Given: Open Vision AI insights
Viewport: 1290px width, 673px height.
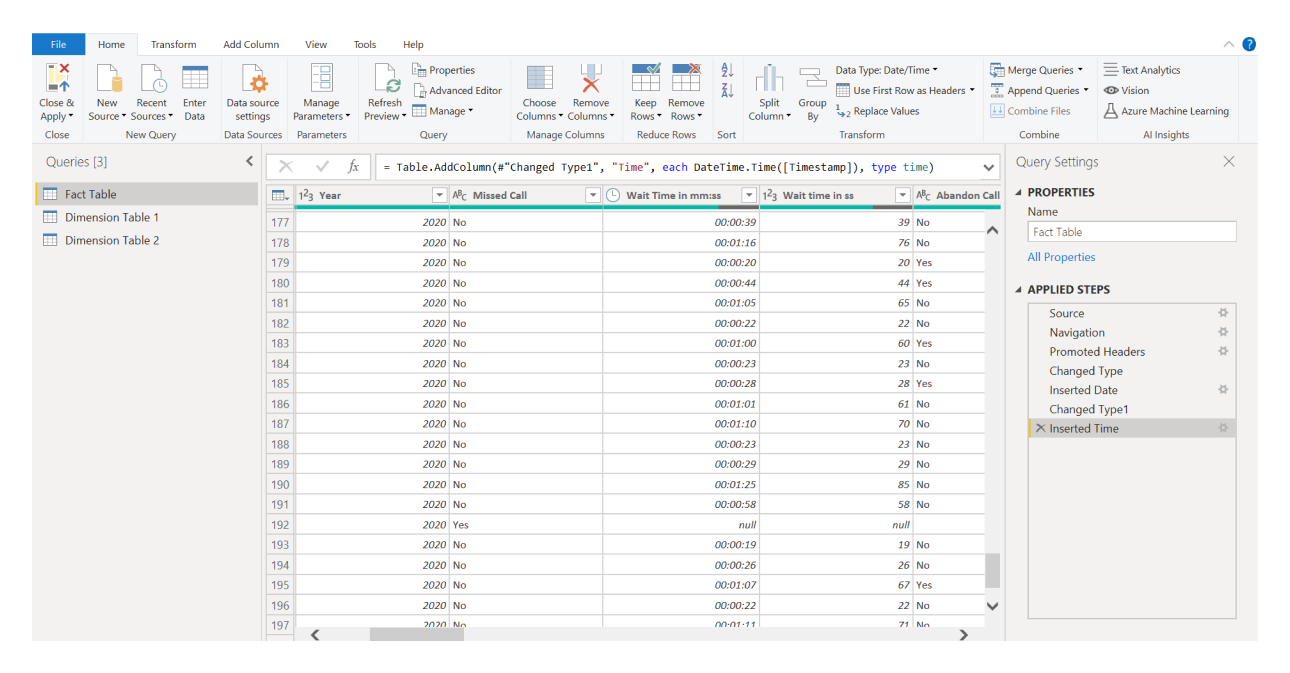Looking at the screenshot, I should 1126,90.
